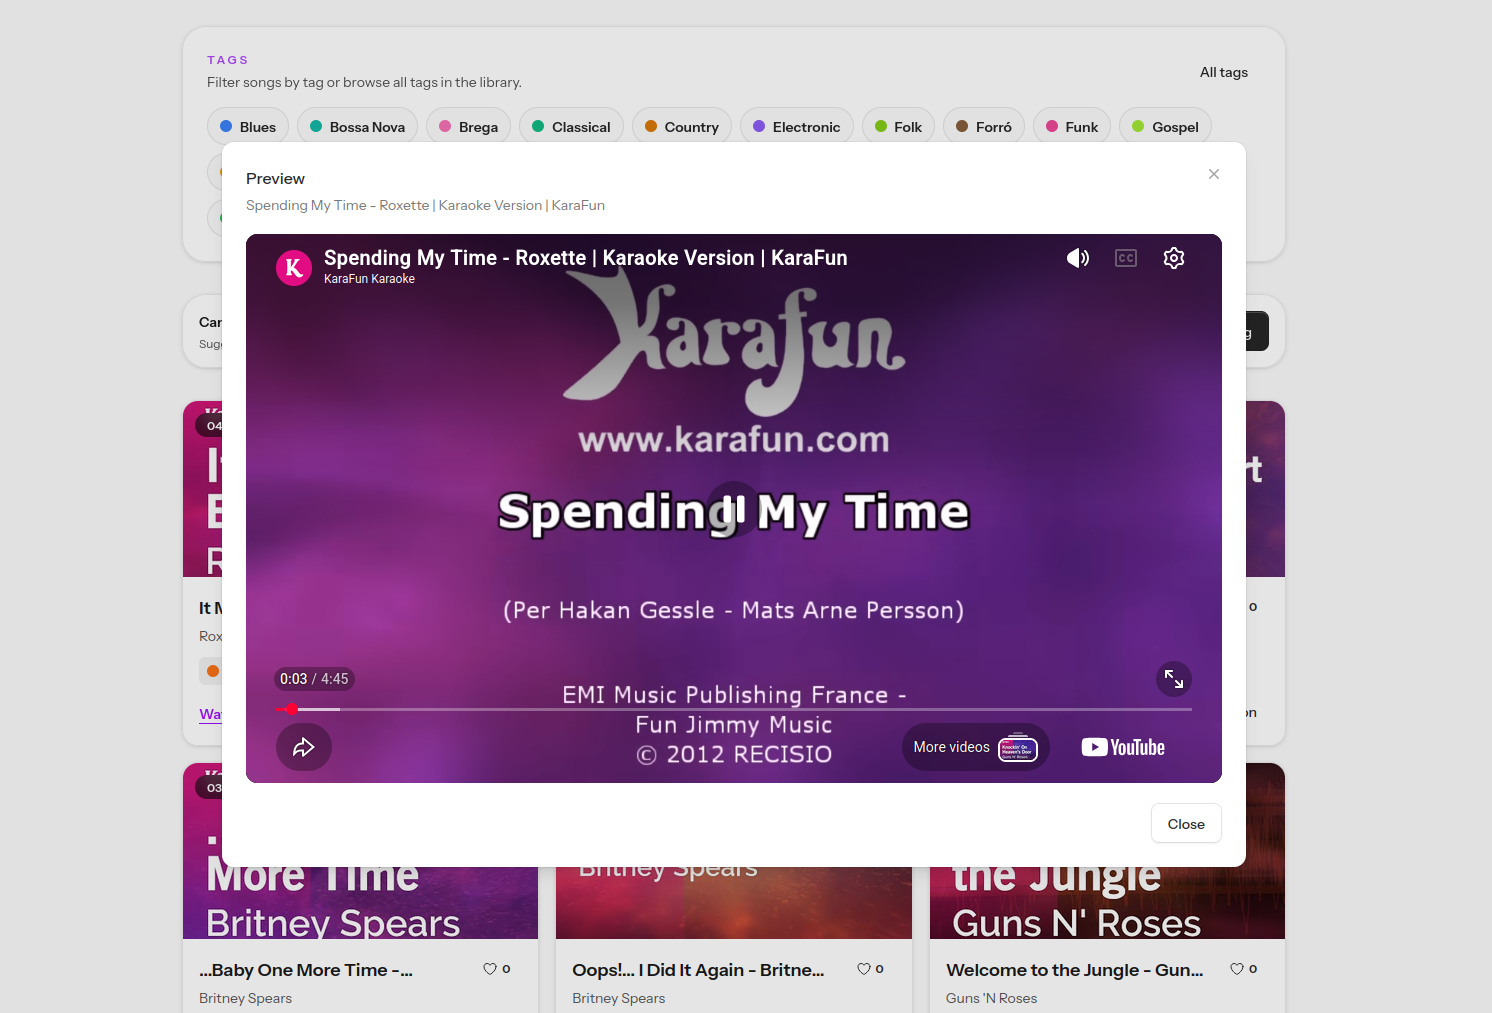Click the KaraFun Karaoke channel name
1492x1013 pixels.
(x=369, y=279)
